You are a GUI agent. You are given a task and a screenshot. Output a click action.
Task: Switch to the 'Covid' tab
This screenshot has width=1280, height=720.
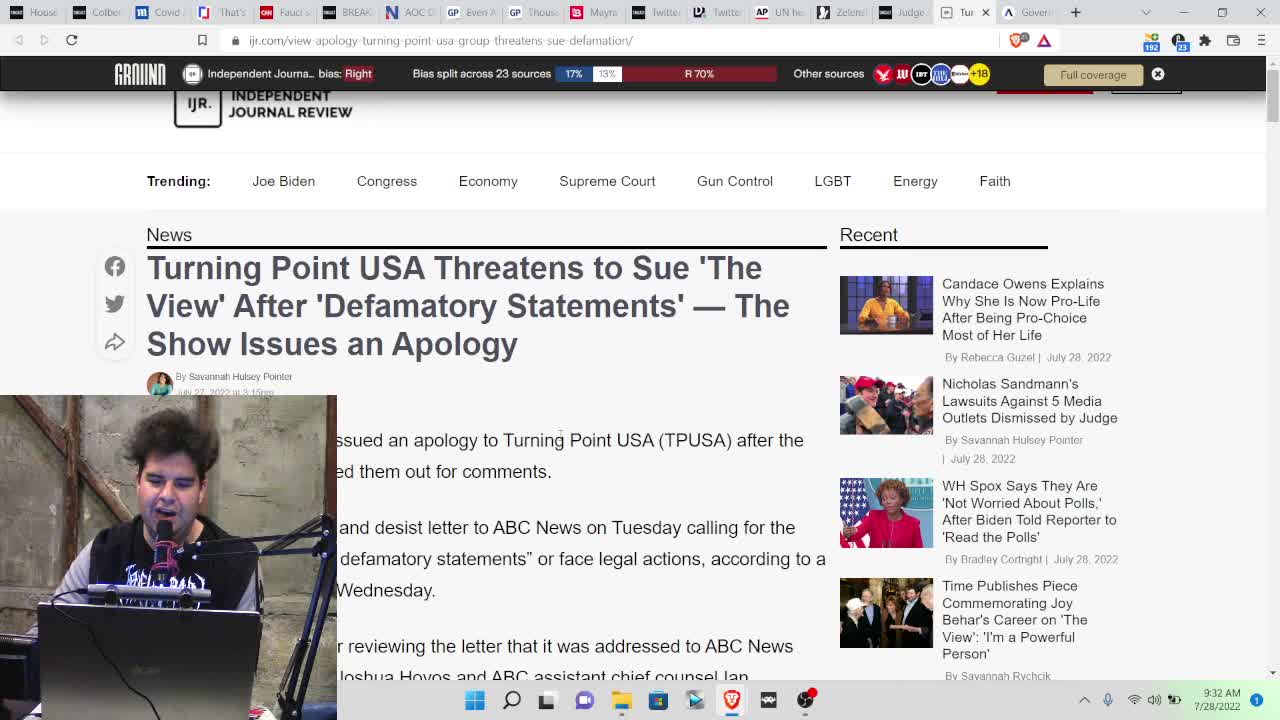point(159,13)
